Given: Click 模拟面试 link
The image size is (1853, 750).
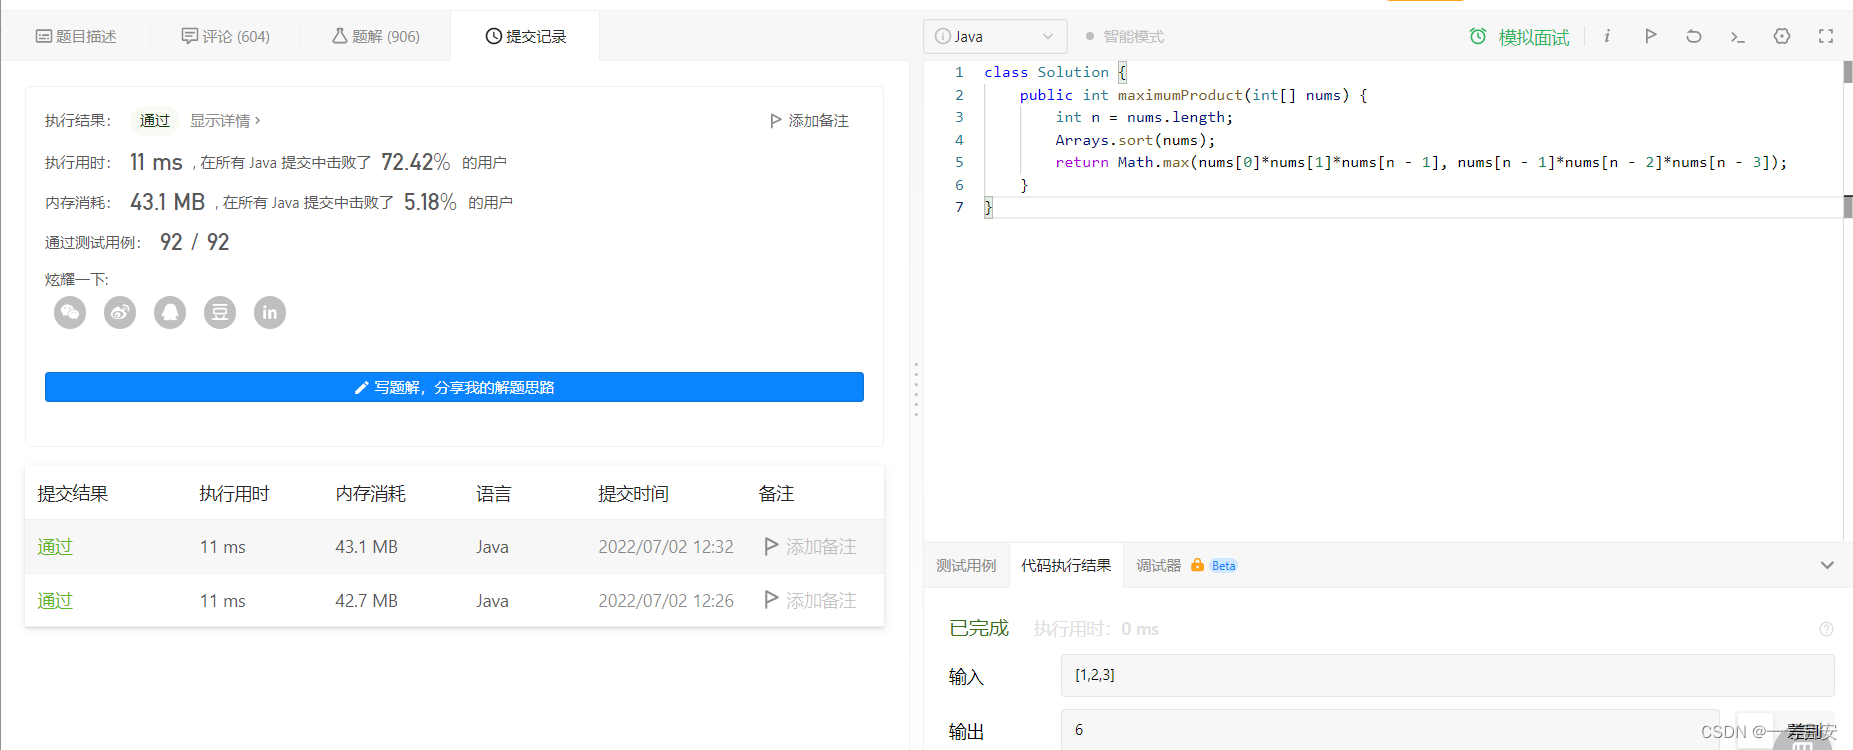Looking at the screenshot, I should click(x=1534, y=37).
